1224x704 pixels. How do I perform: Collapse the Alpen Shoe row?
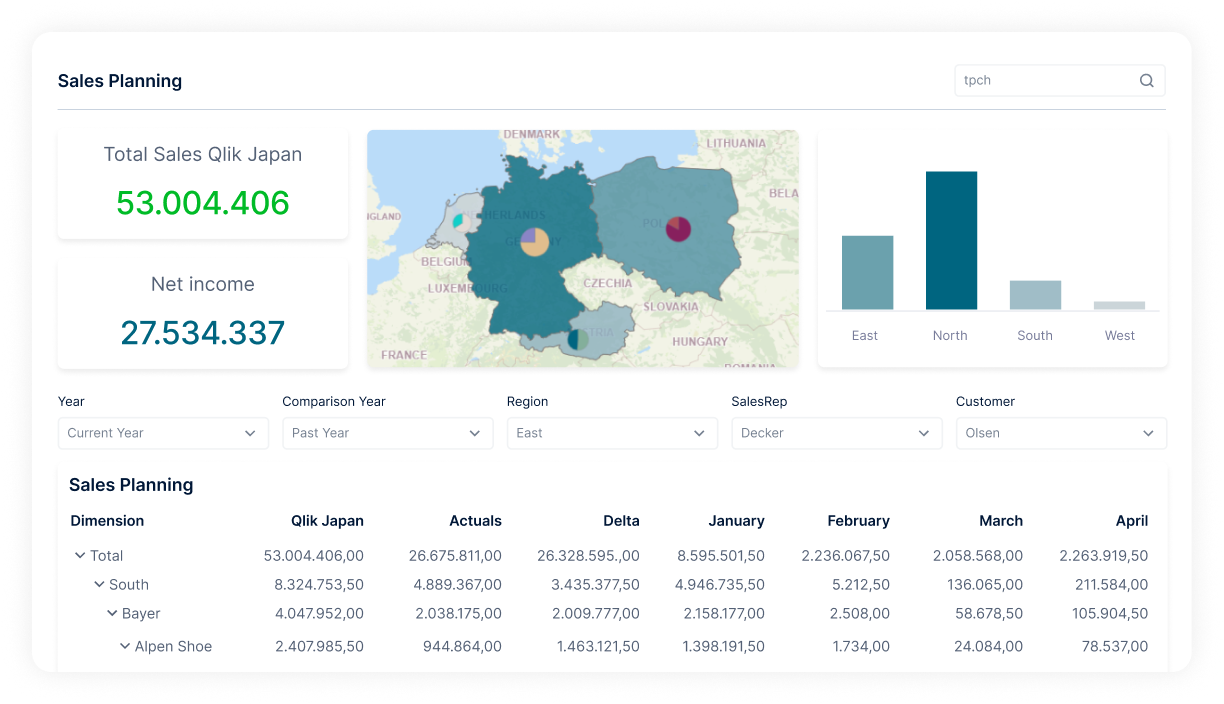[x=125, y=647]
